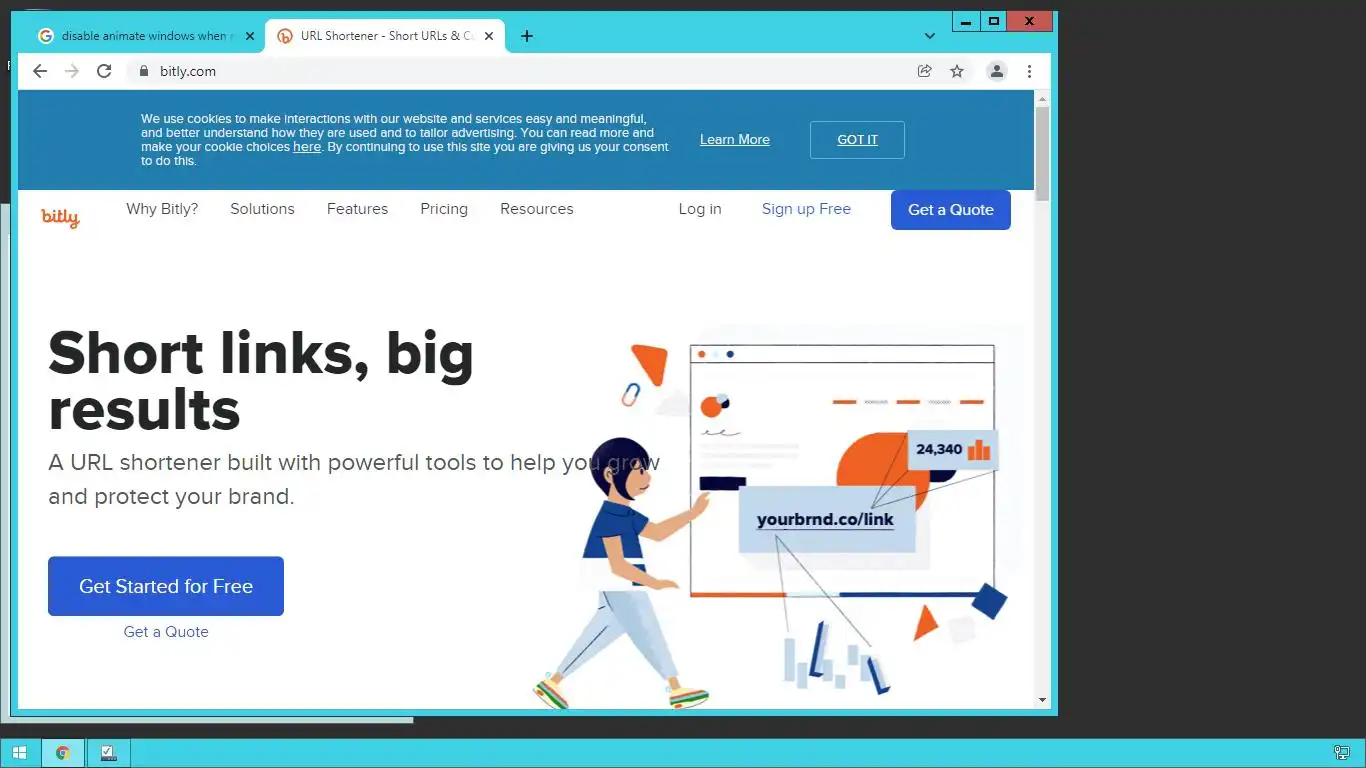Click the vertical scrollbar thumb
1366x768 pixels.
[1042, 153]
